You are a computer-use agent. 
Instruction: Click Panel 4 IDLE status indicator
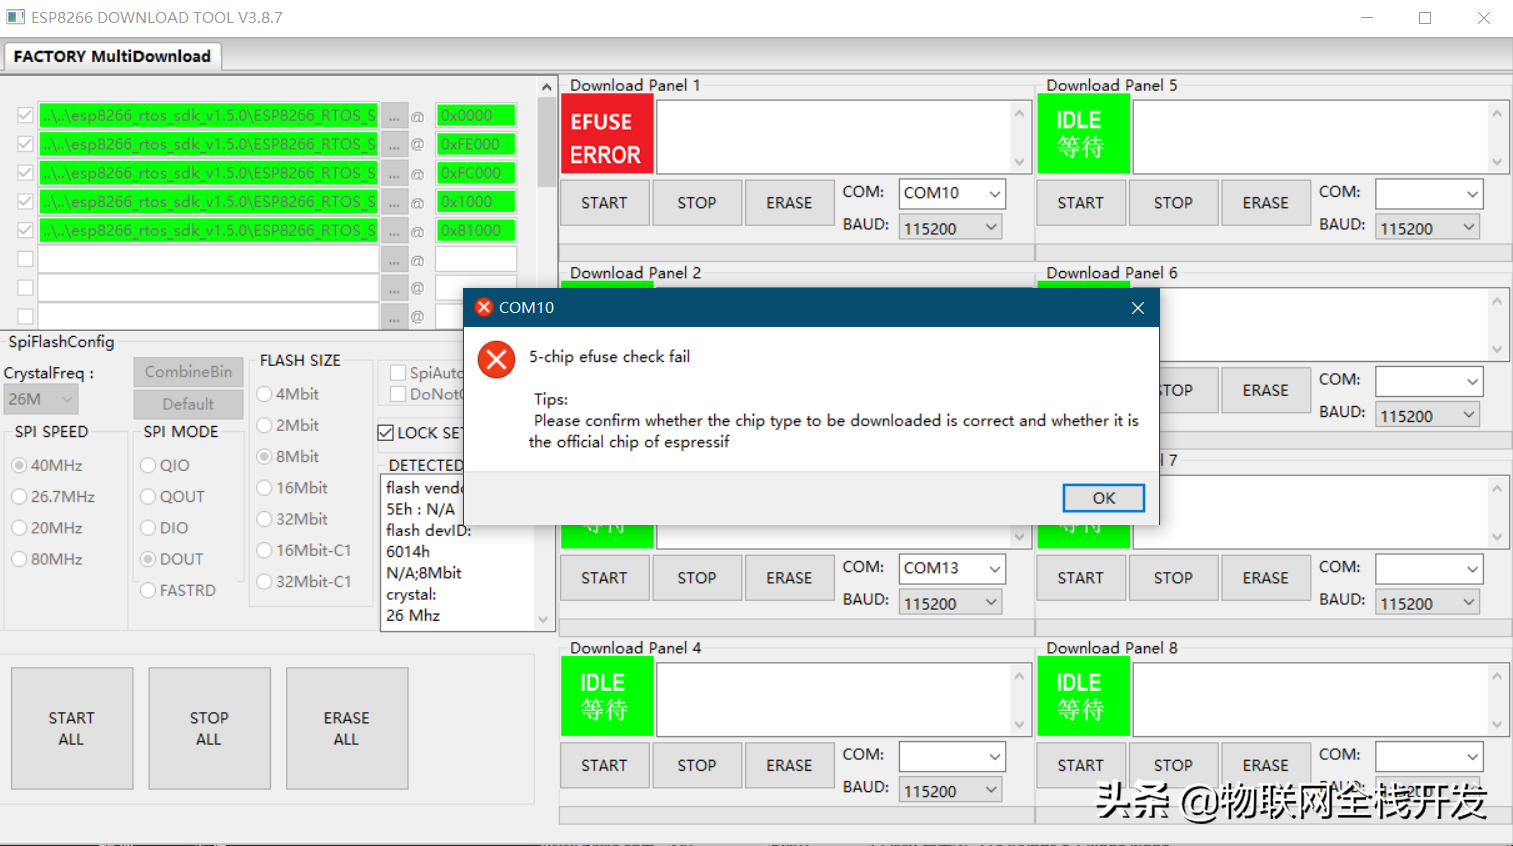[x=607, y=697]
